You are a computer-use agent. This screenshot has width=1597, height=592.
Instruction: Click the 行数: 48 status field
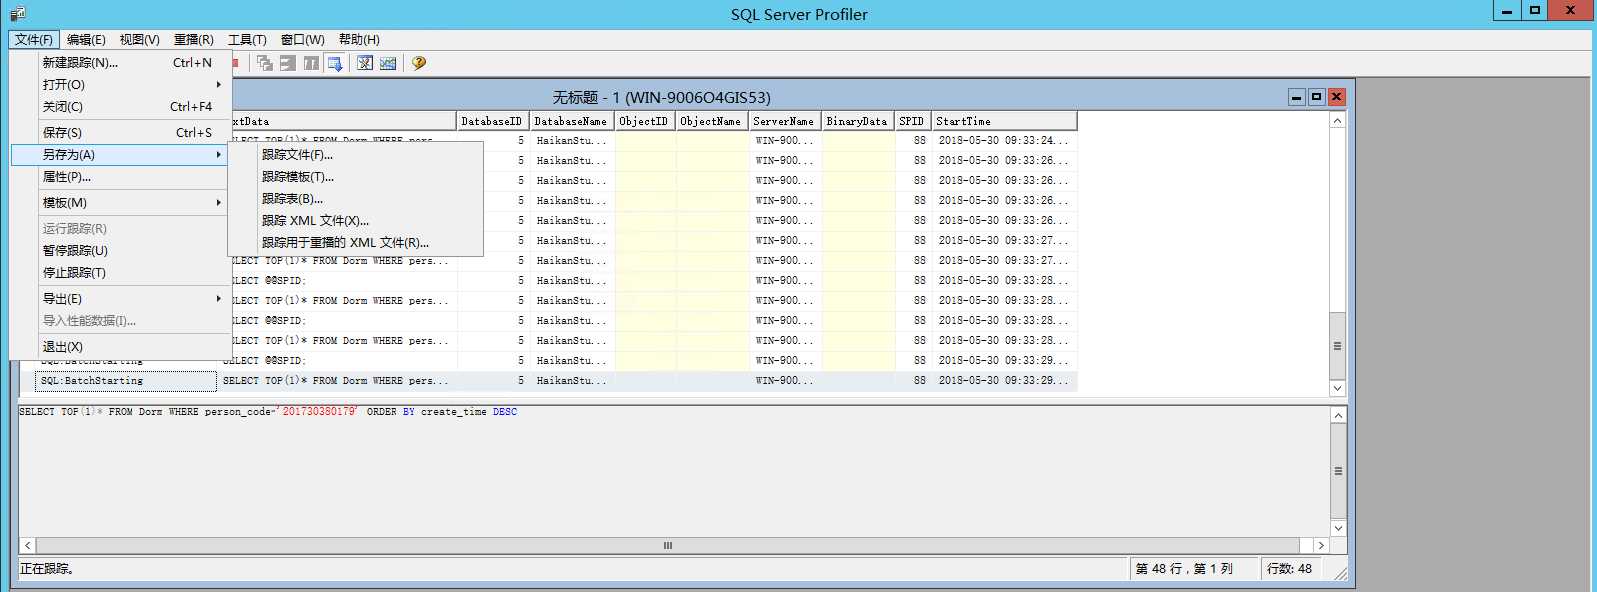pos(1291,568)
